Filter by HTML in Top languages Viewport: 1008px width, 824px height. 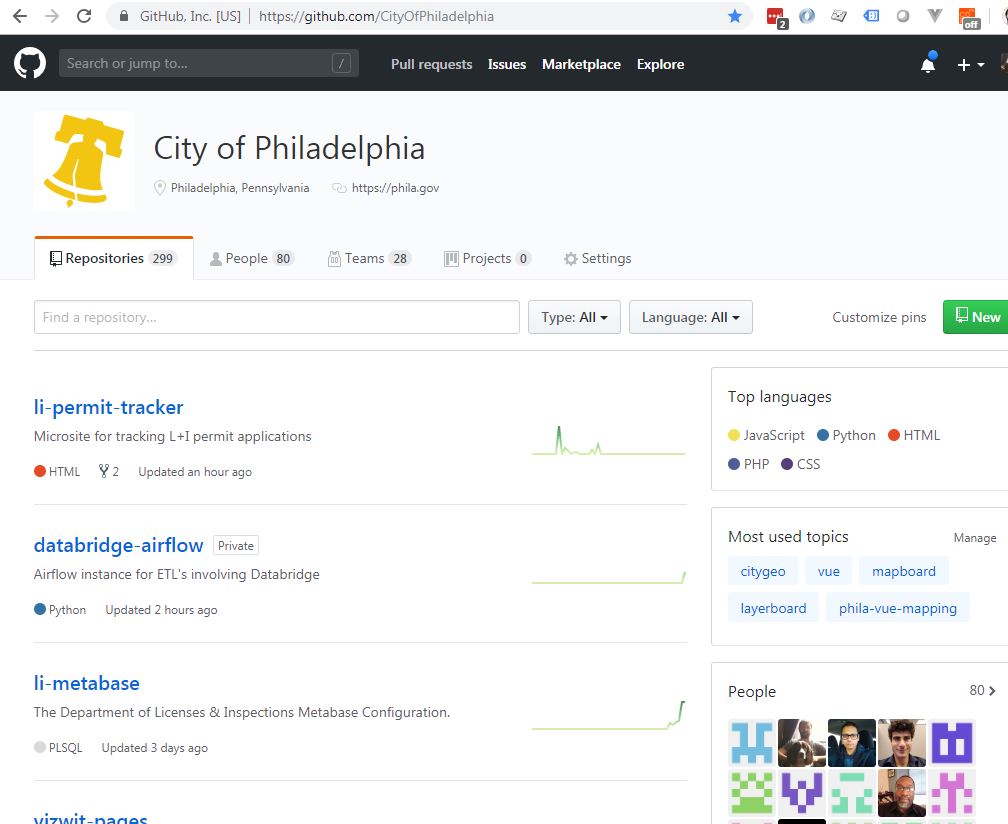914,435
